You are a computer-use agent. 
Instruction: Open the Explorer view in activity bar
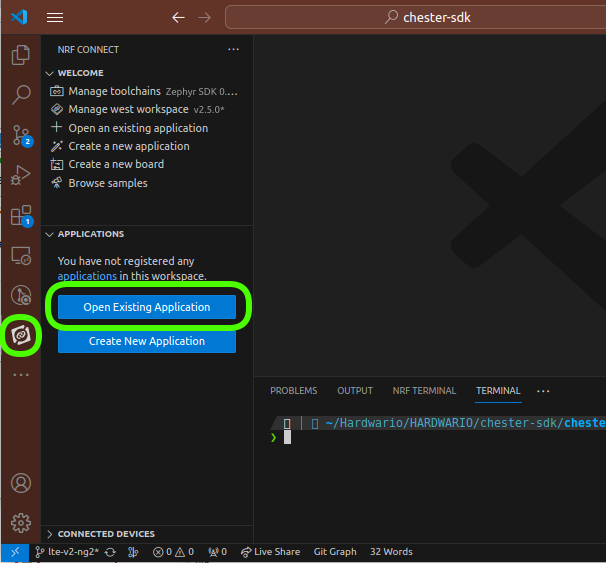(x=20, y=55)
